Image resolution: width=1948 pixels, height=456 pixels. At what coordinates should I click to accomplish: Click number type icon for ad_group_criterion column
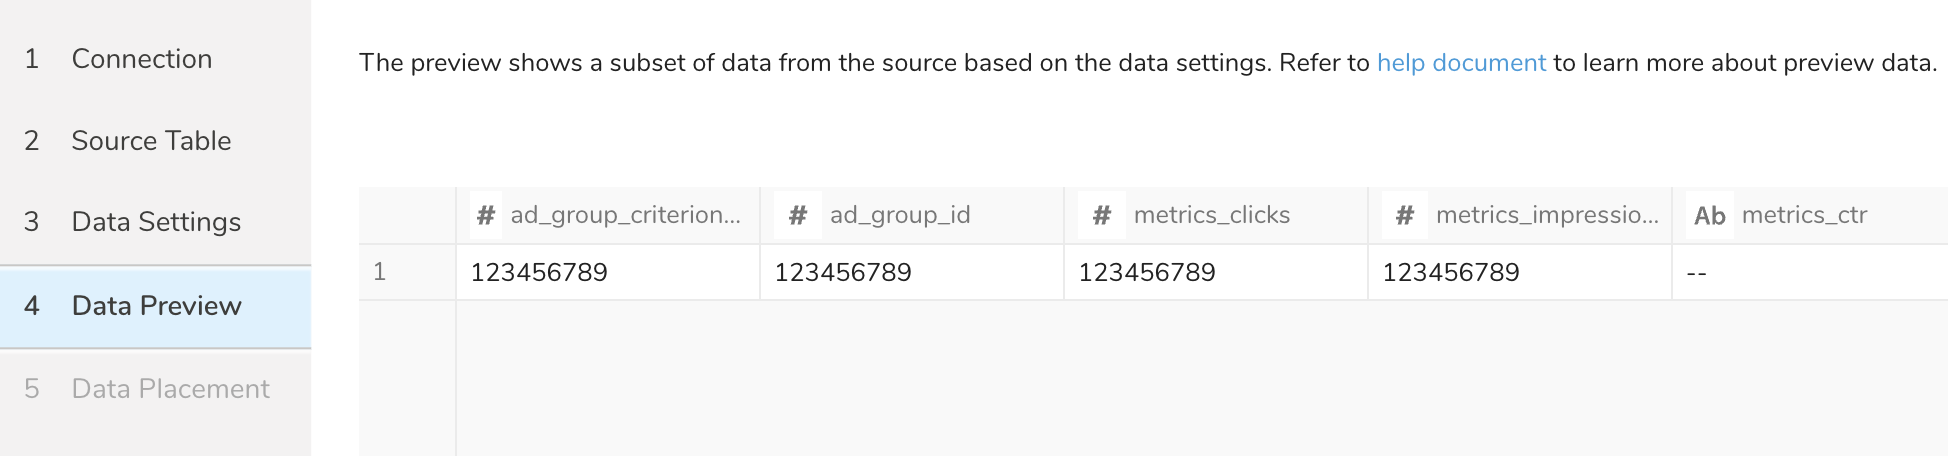(x=486, y=216)
